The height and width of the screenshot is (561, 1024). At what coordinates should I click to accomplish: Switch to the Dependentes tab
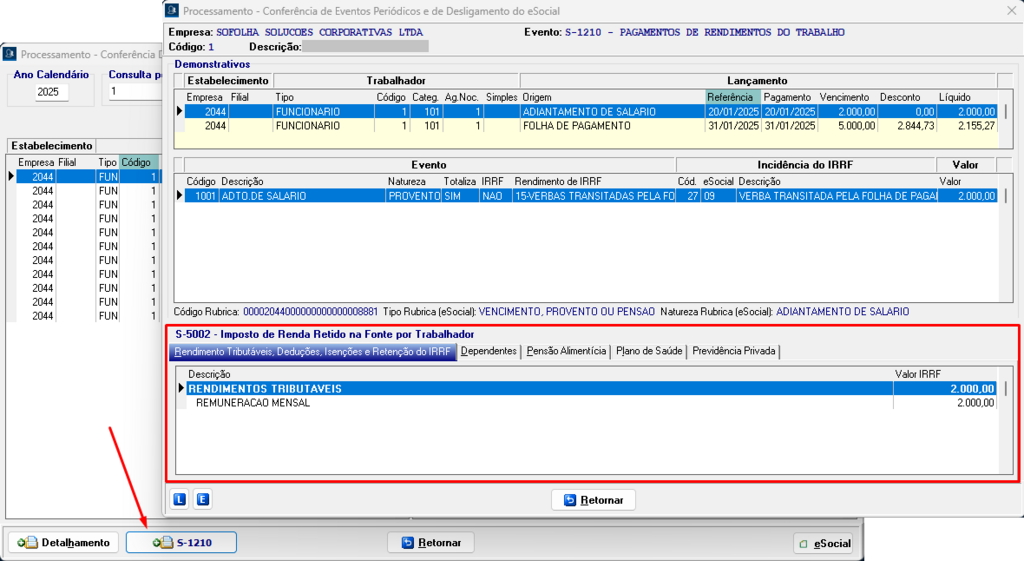click(x=488, y=351)
